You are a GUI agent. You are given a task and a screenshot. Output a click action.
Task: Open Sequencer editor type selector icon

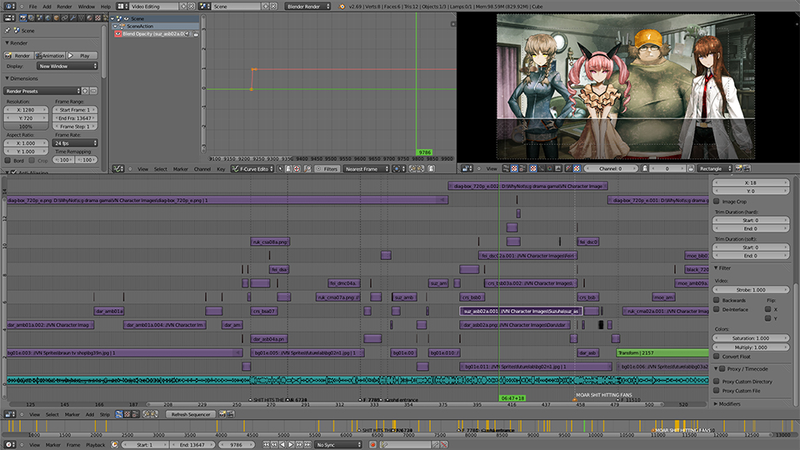pos(8,414)
